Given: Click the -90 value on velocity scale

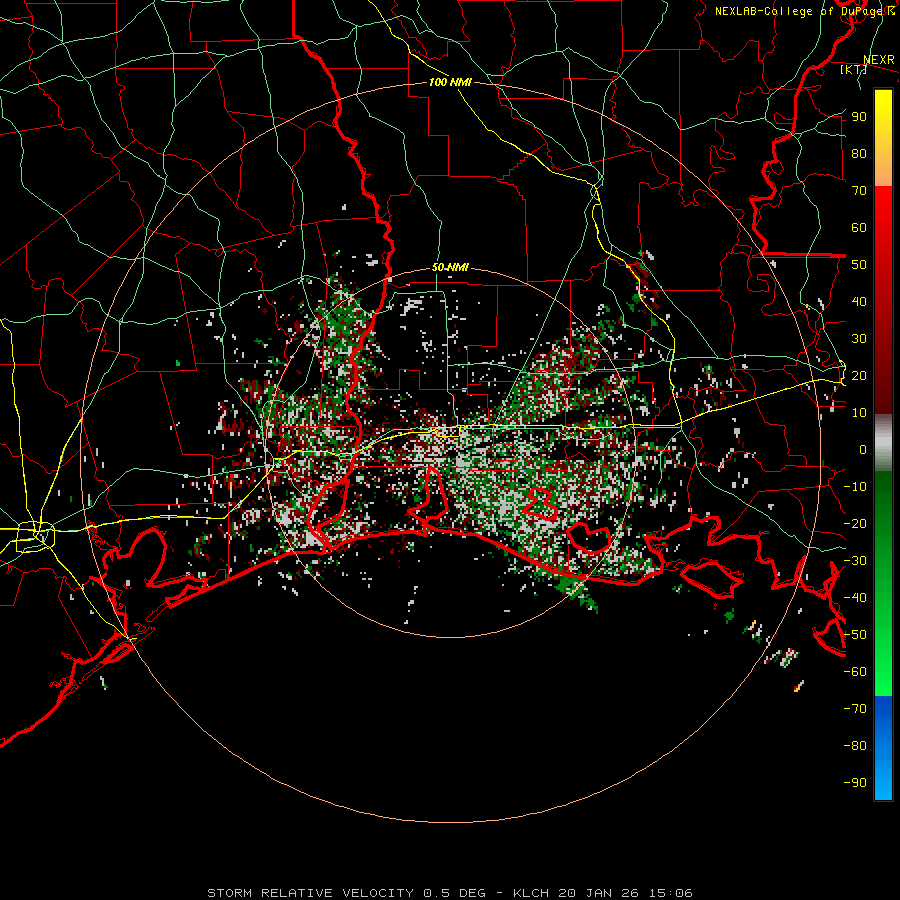Looking at the screenshot, I should coord(855,783).
